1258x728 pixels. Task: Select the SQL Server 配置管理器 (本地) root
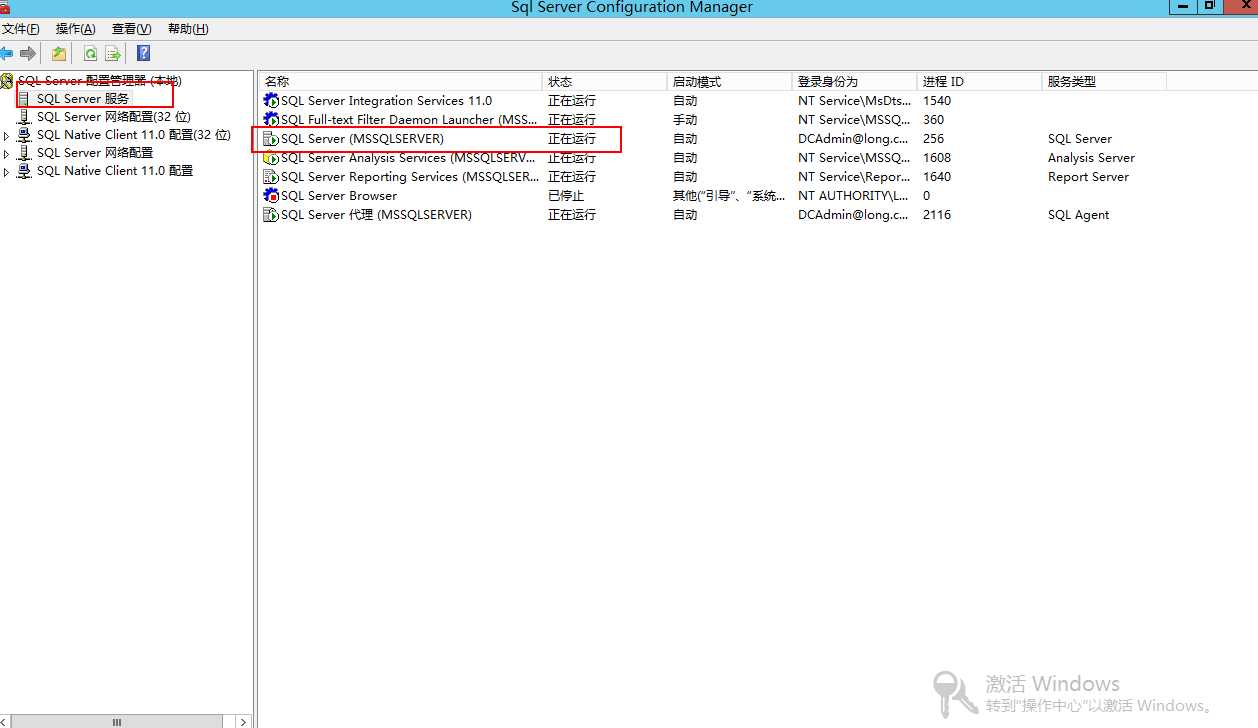[100, 80]
